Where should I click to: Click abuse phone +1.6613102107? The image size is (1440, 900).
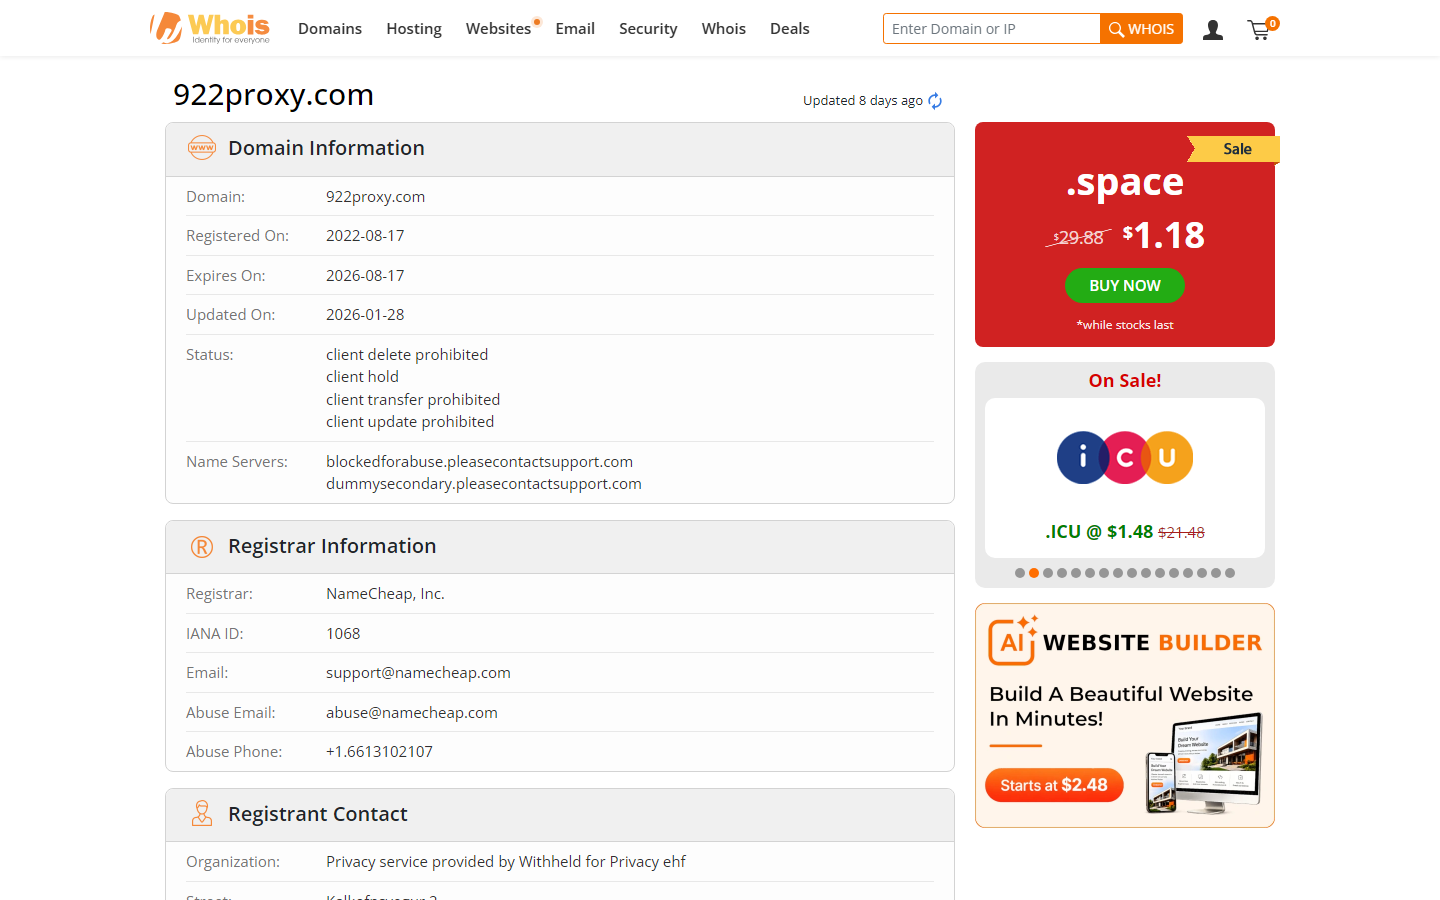click(x=379, y=752)
